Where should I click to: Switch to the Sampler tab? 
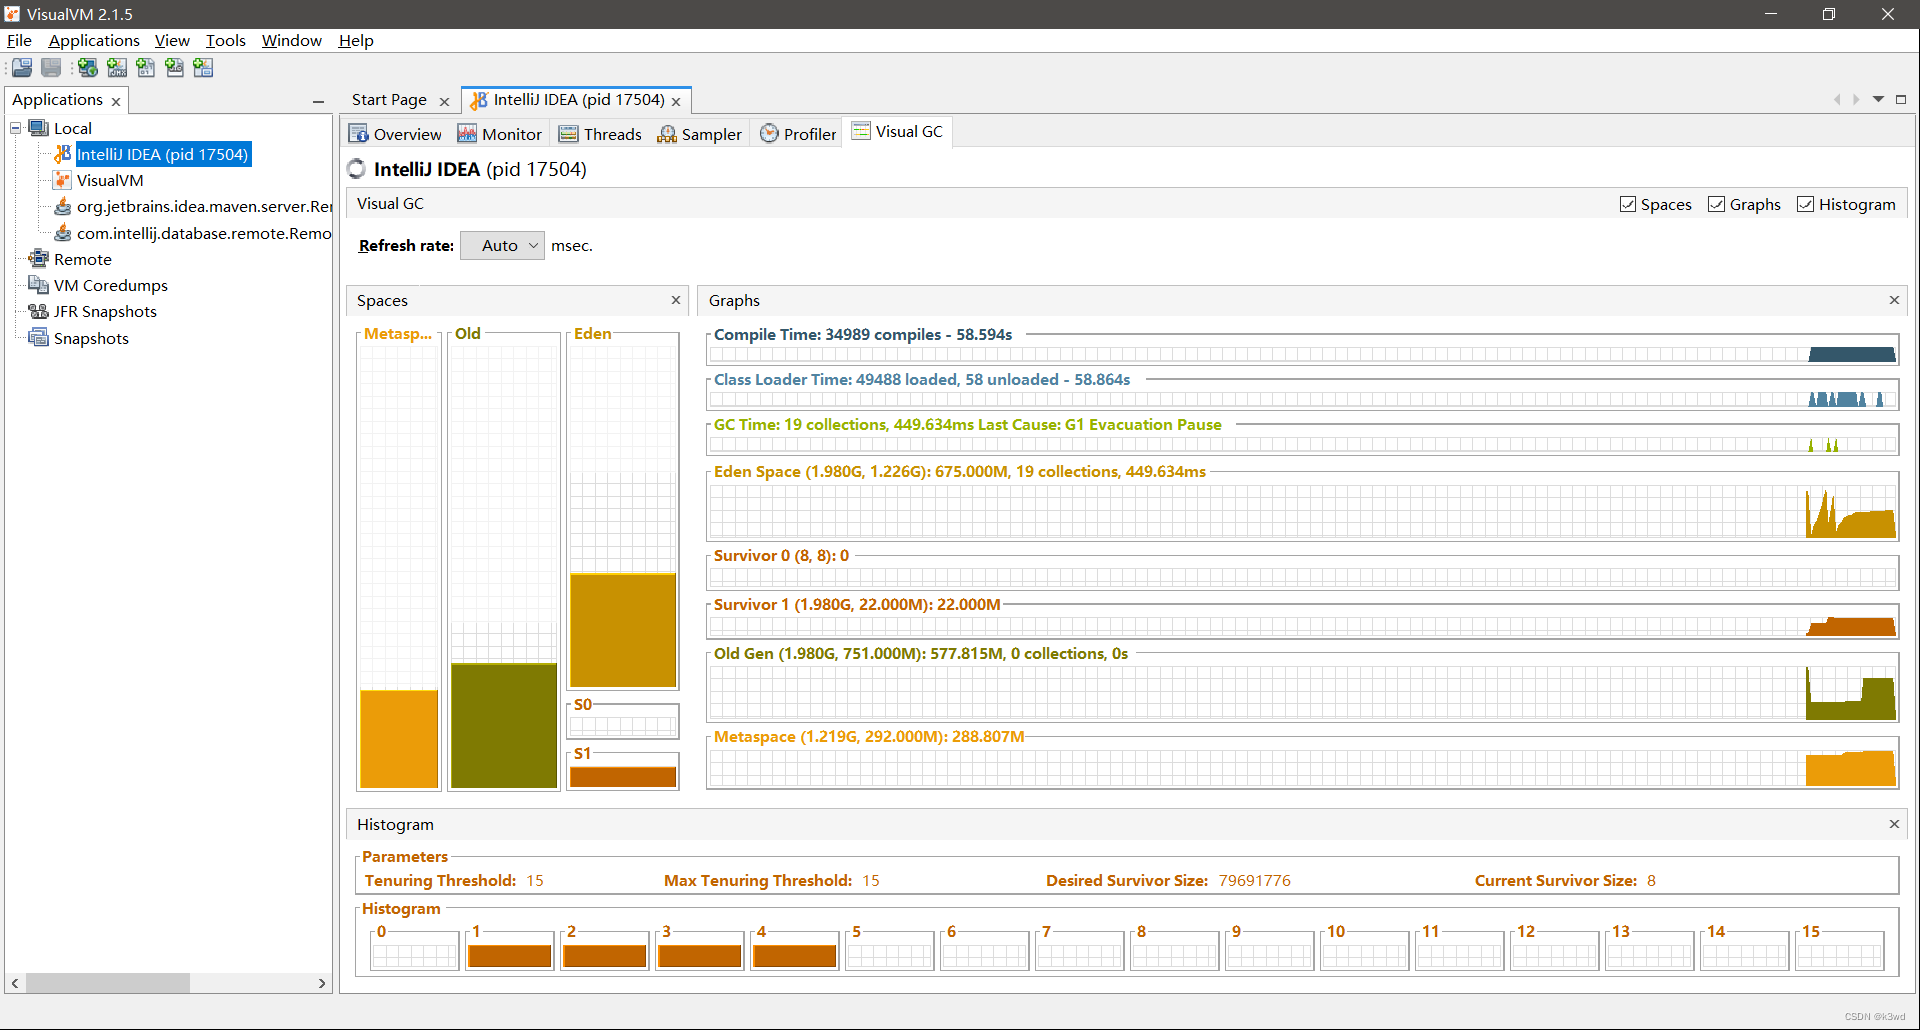tap(699, 134)
